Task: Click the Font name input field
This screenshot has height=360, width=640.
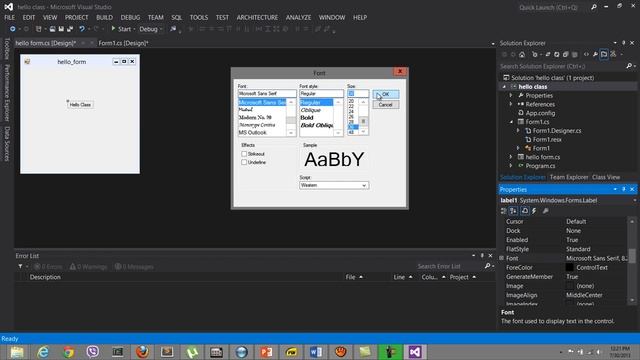Action: 267,93
